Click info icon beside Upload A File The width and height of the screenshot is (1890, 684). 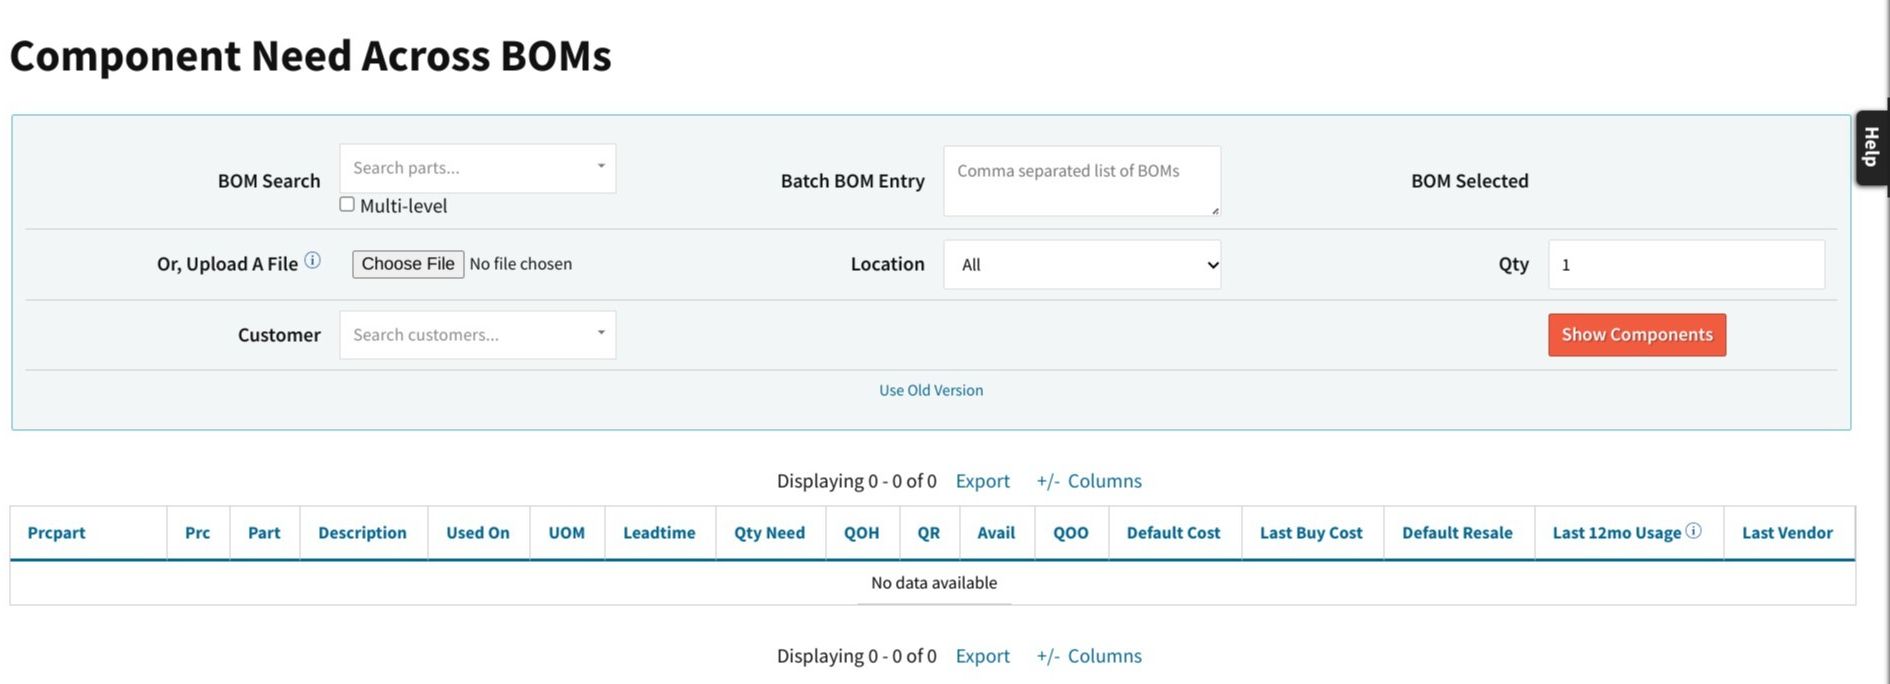pos(313,261)
